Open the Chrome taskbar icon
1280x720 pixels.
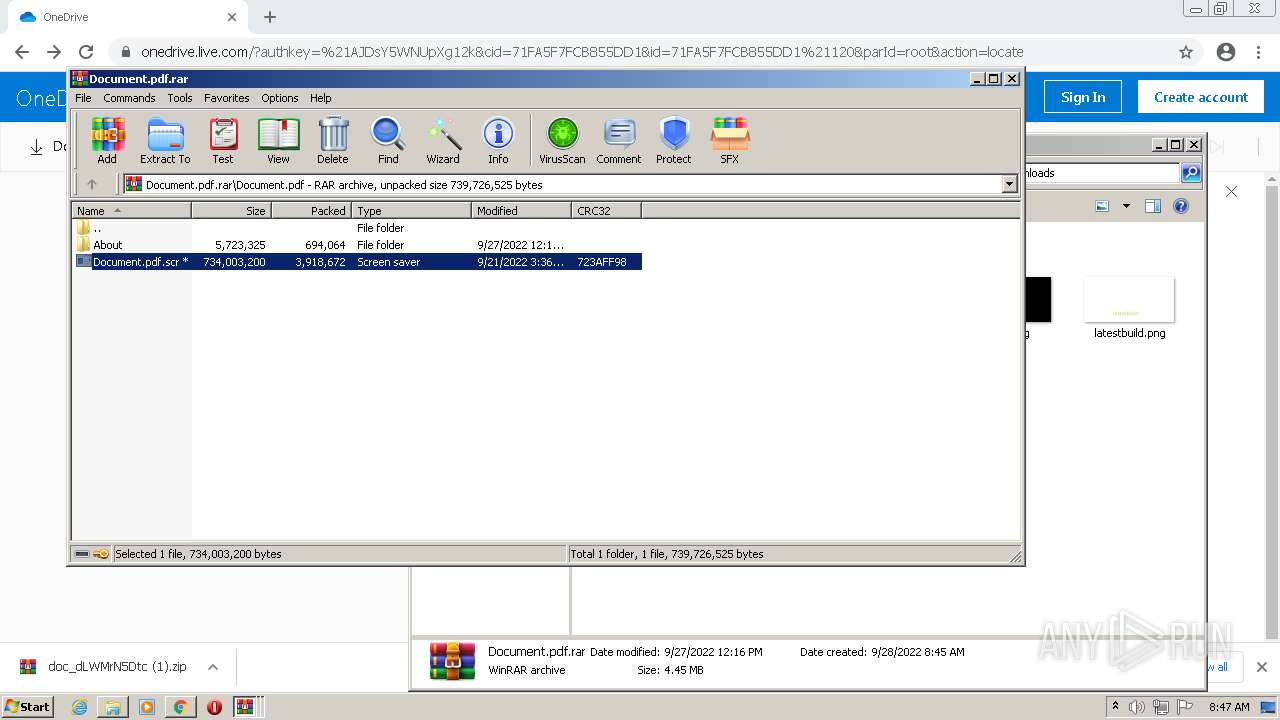click(180, 707)
